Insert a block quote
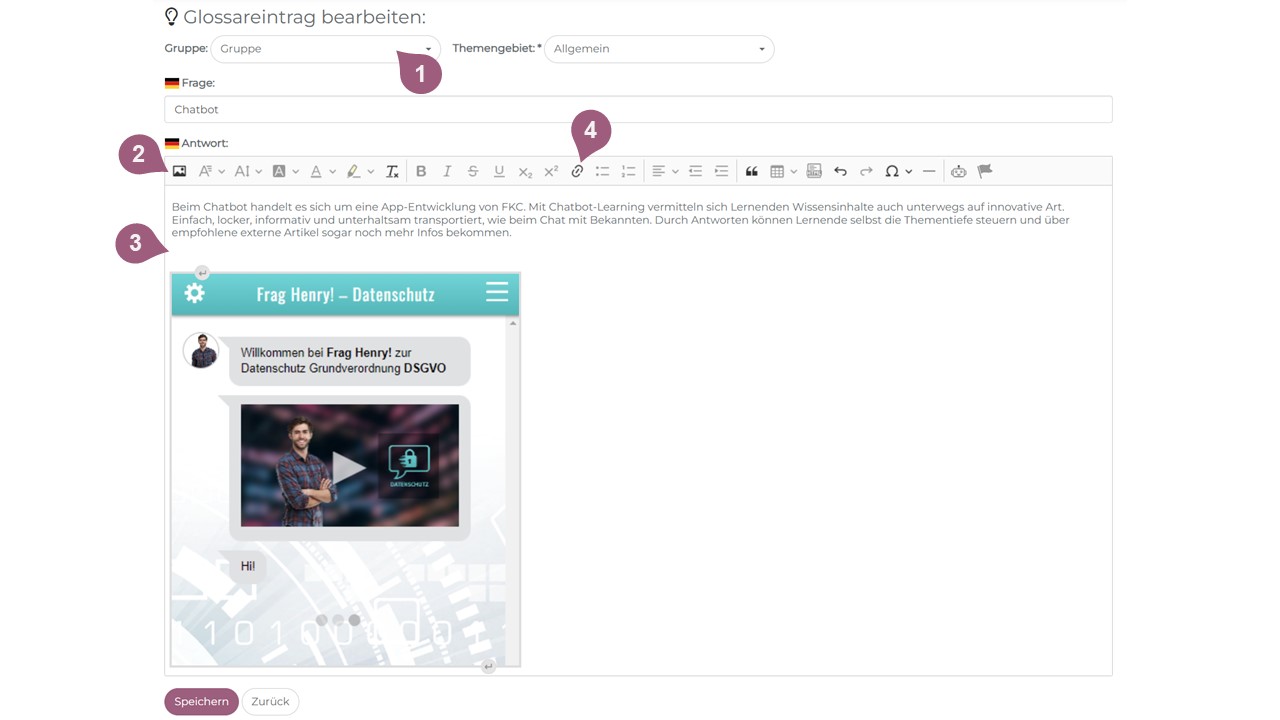1280x720 pixels. [751, 171]
